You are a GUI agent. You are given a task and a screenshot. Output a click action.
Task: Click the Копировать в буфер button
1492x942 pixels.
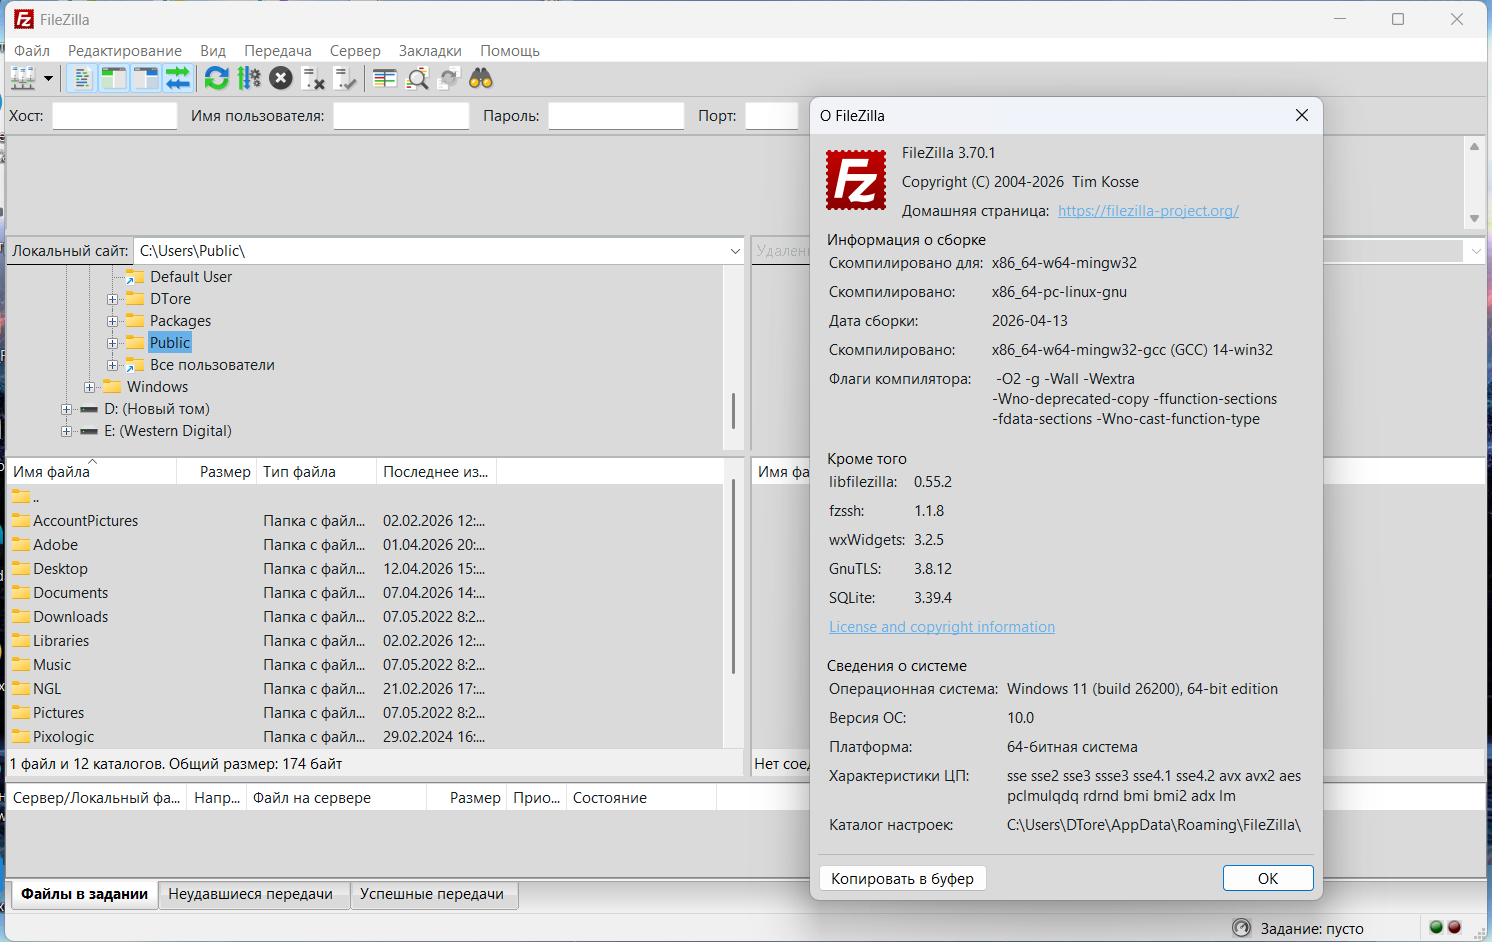[x=902, y=878]
